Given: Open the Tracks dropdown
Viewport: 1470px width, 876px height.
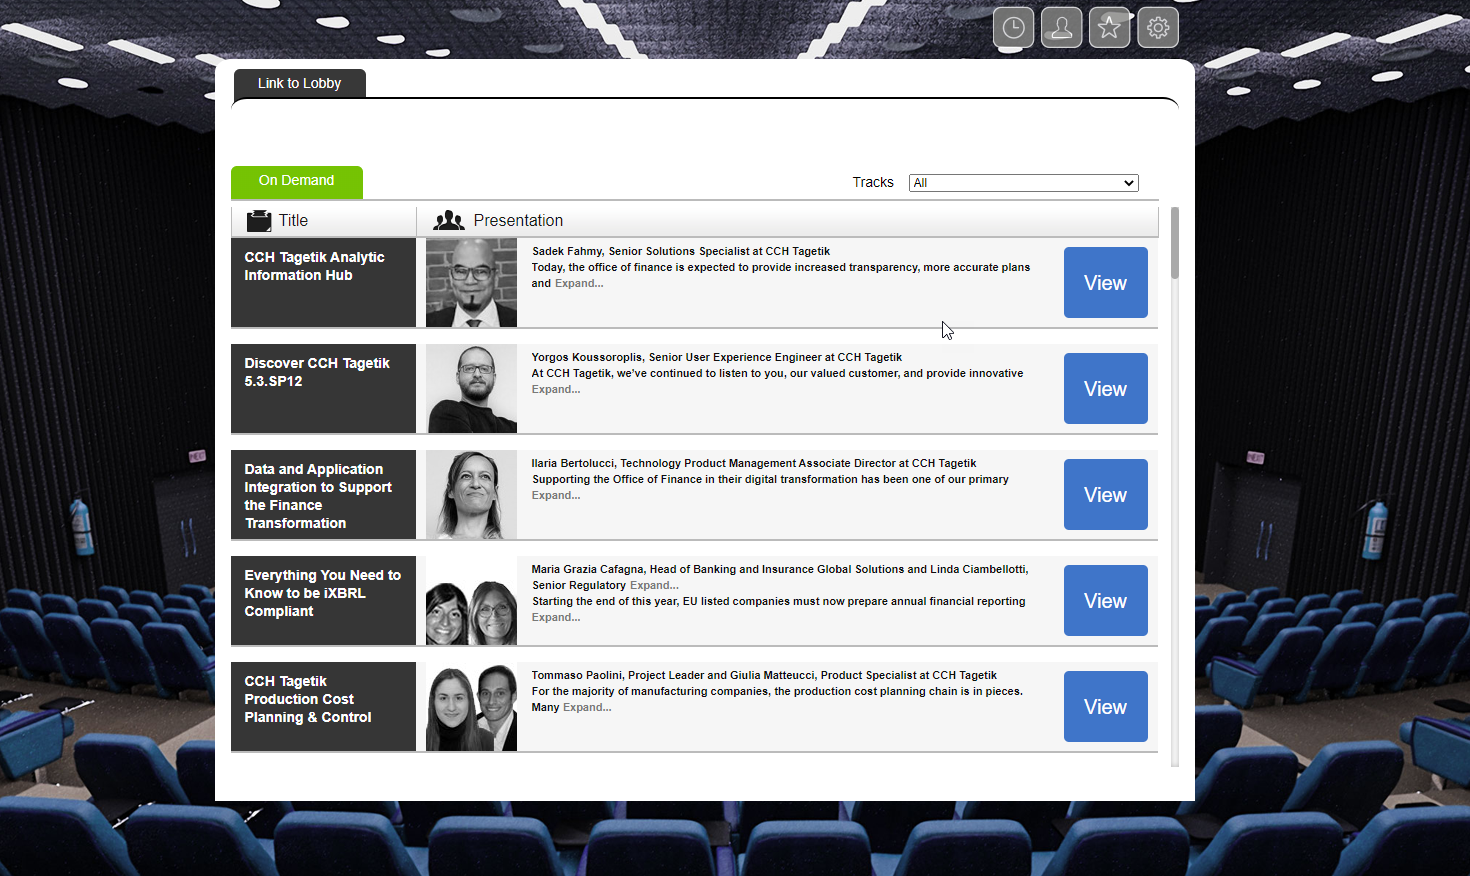Looking at the screenshot, I should 1023,183.
